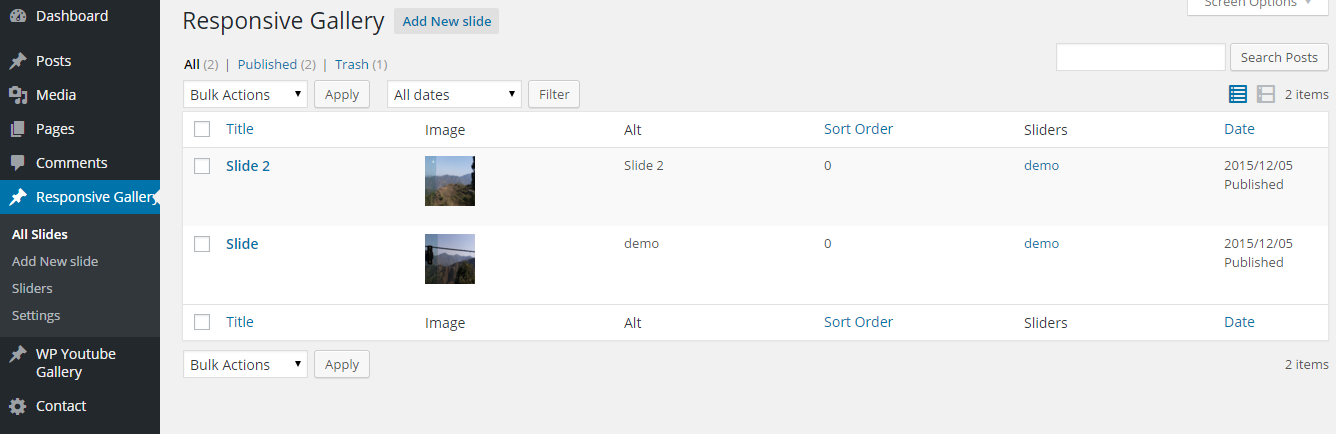Click the Dashboard gauge icon in sidebar
Image resolution: width=1336 pixels, height=434 pixels.
tap(17, 16)
